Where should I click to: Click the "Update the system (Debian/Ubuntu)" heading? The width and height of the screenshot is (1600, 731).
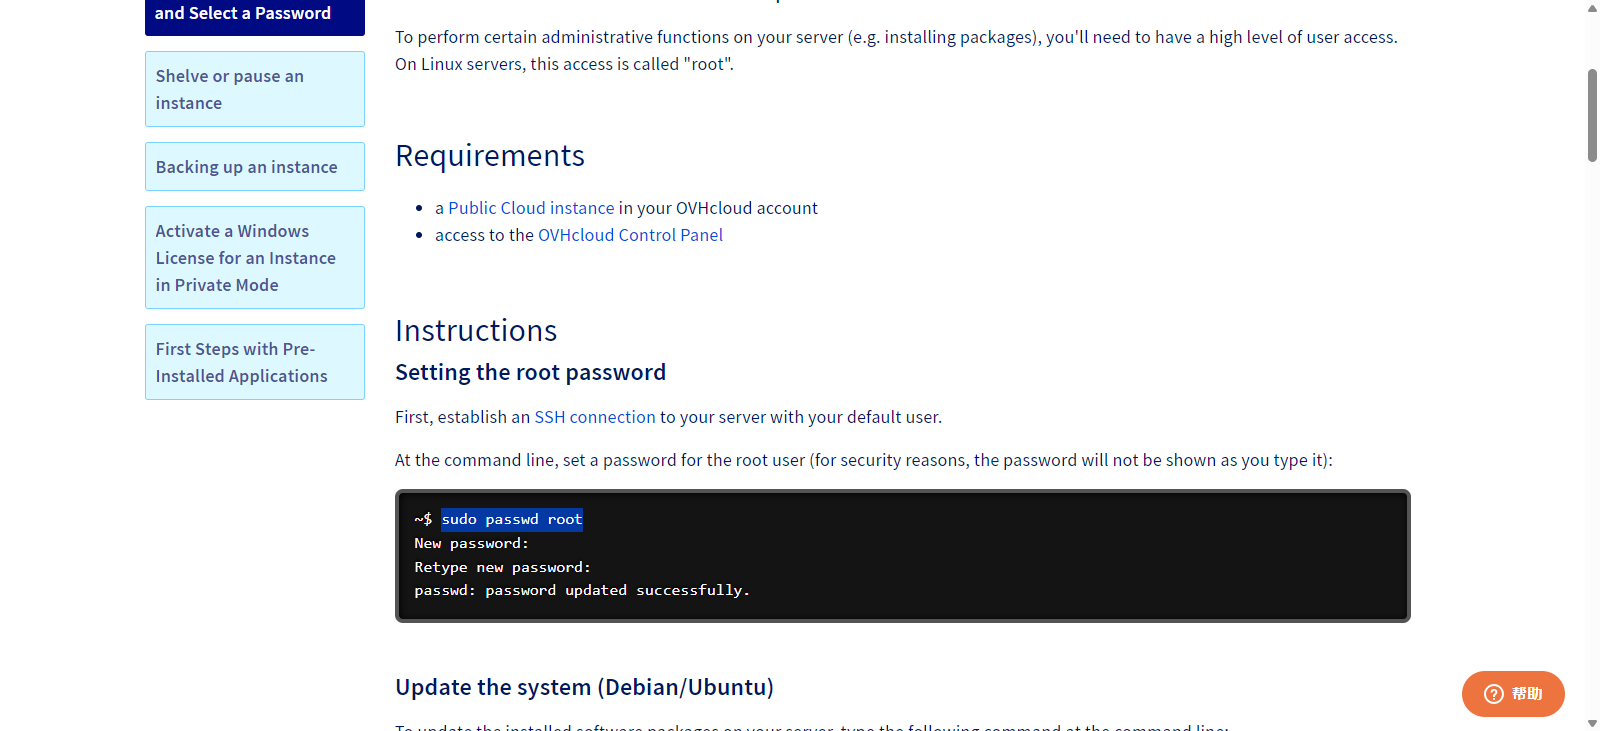point(584,688)
